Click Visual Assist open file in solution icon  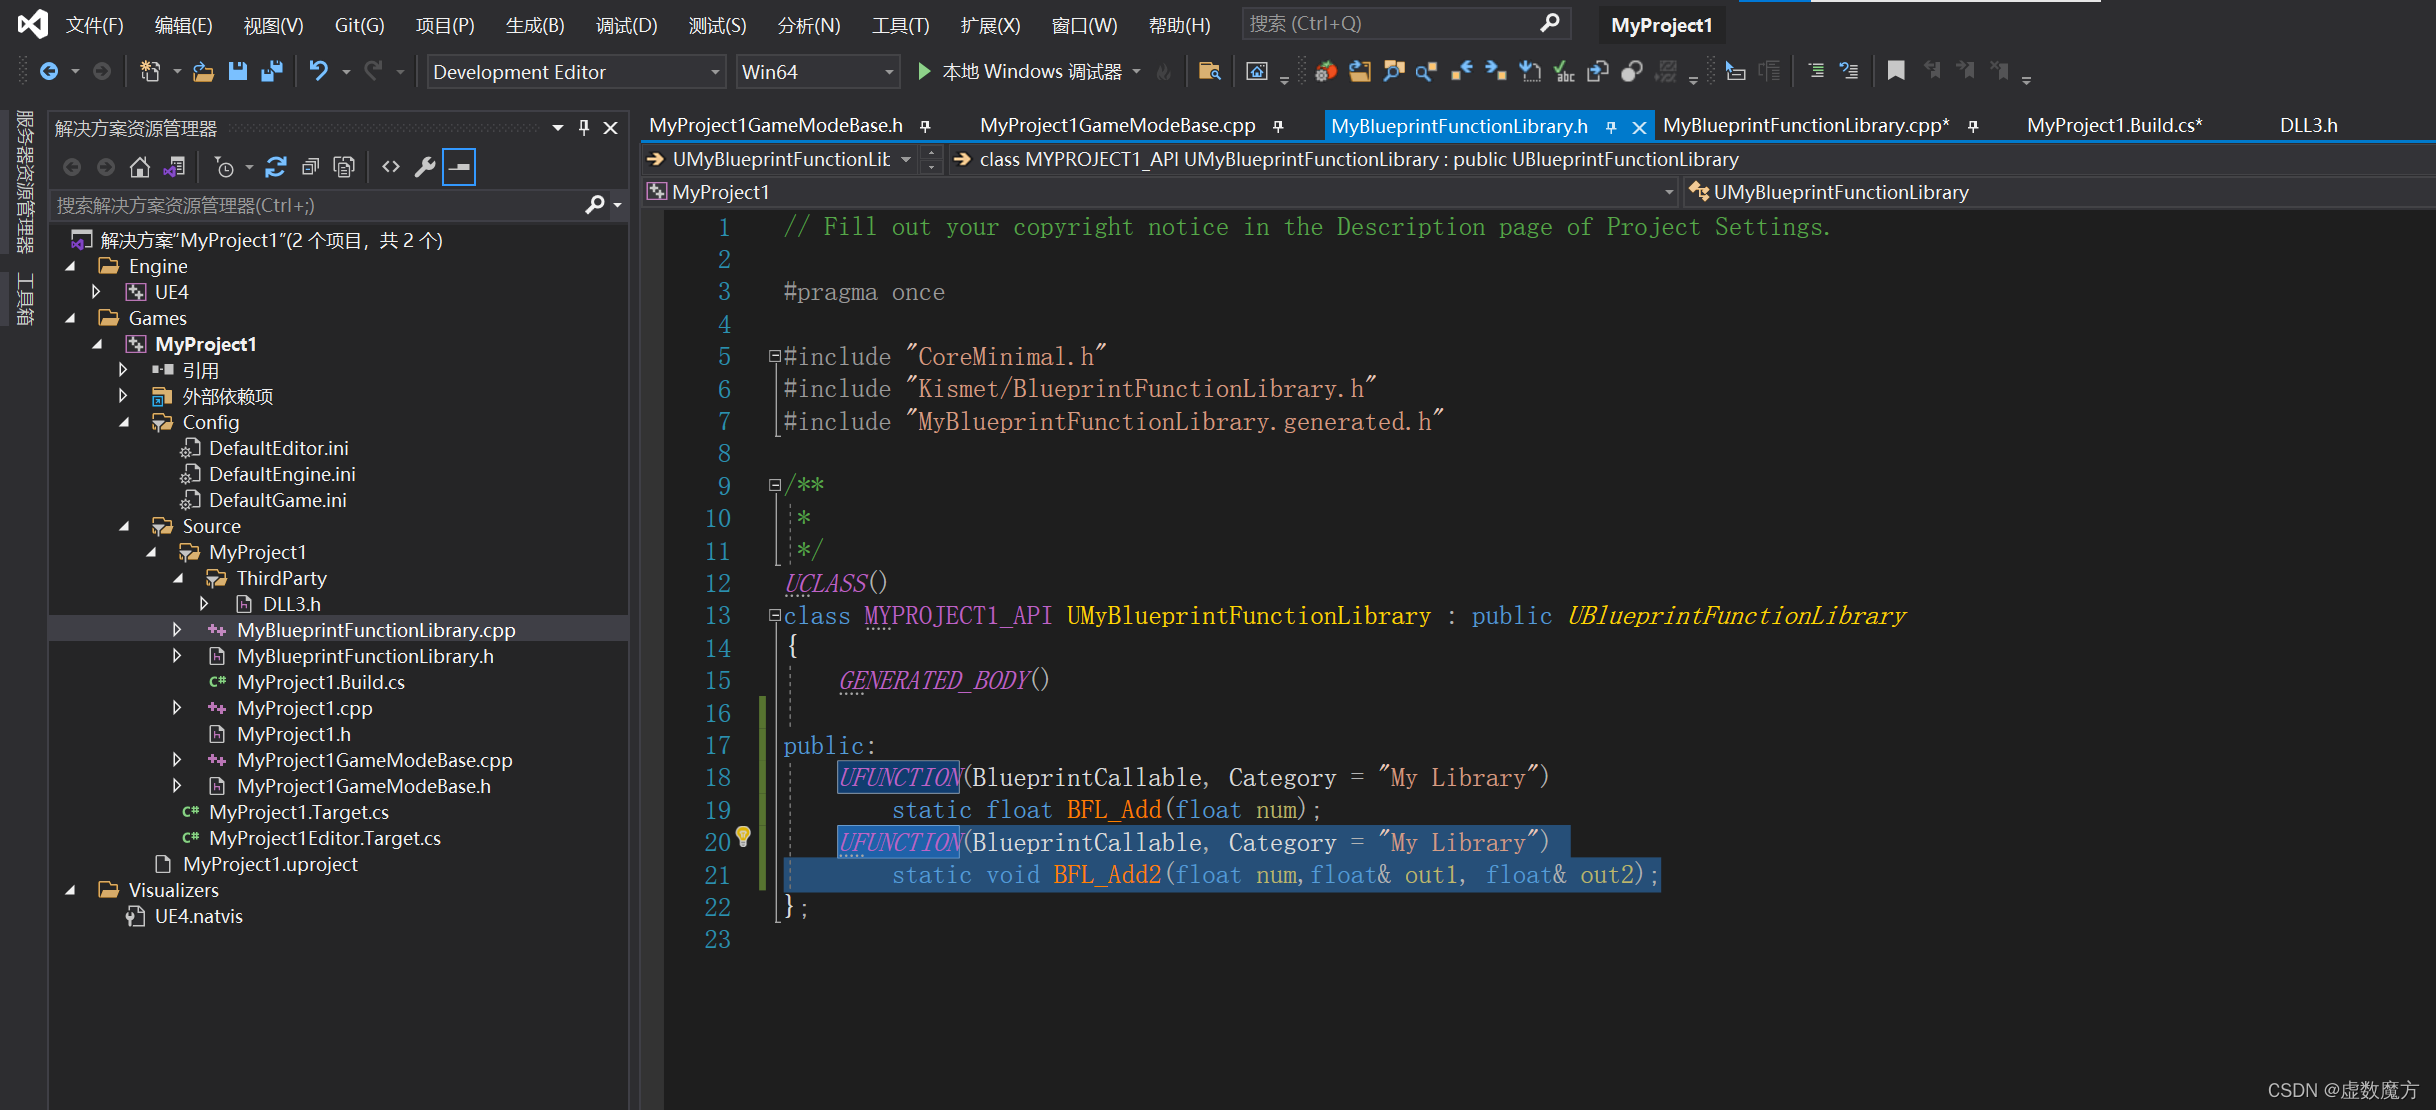click(x=1359, y=72)
